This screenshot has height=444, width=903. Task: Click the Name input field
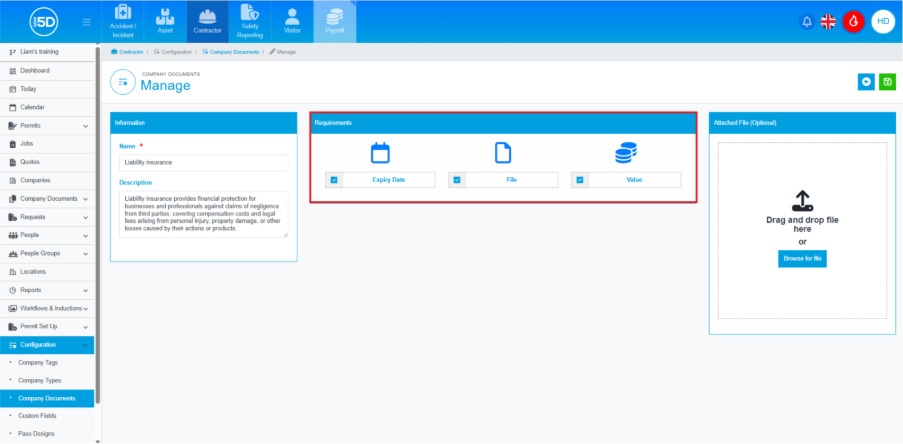203,162
